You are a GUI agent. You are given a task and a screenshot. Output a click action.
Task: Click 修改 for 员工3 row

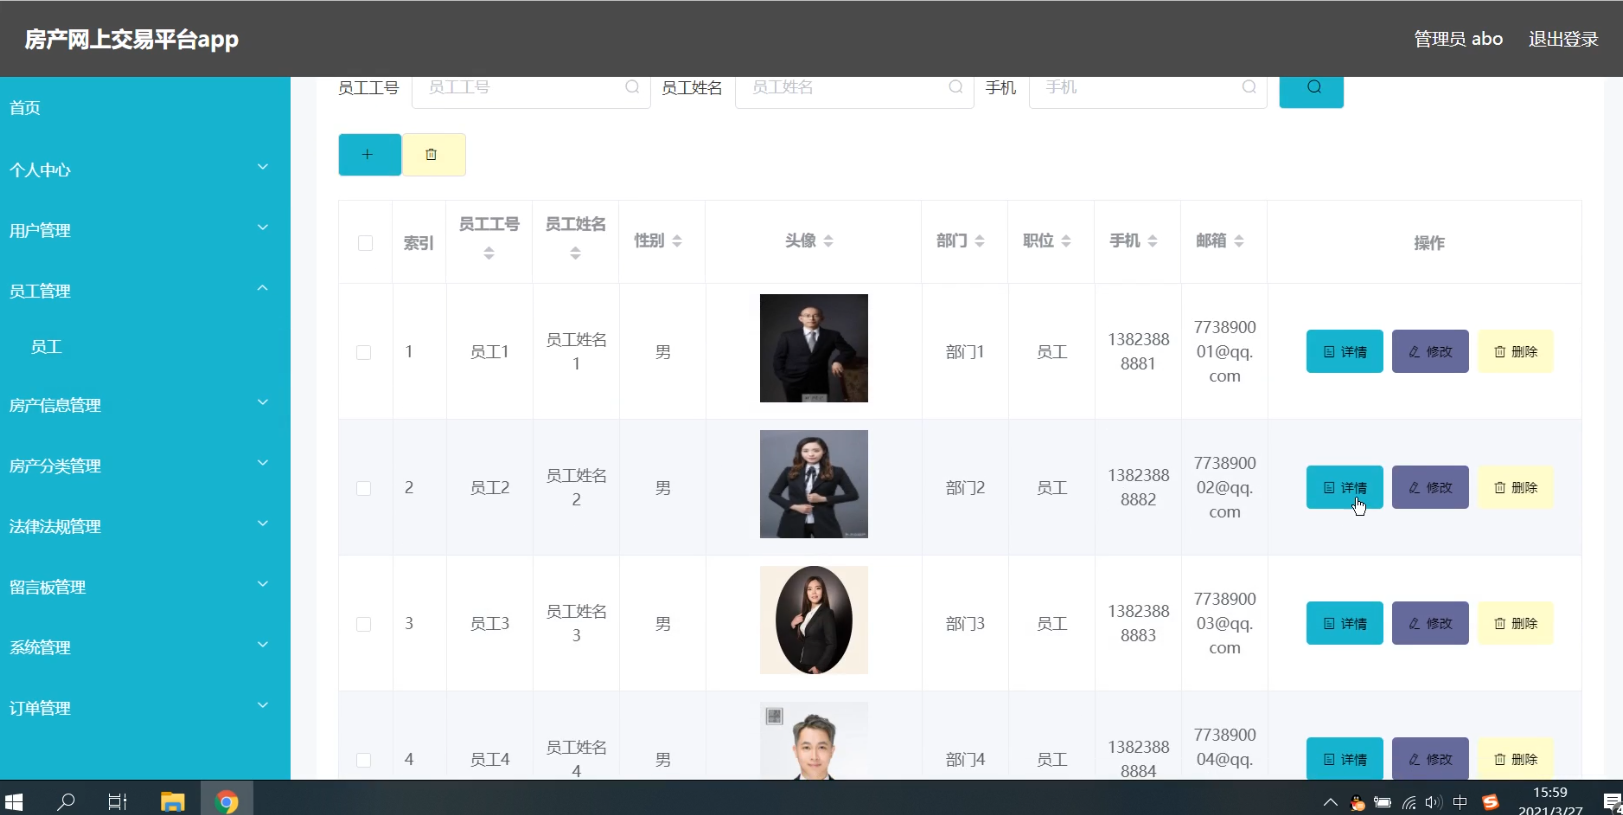tap(1430, 624)
